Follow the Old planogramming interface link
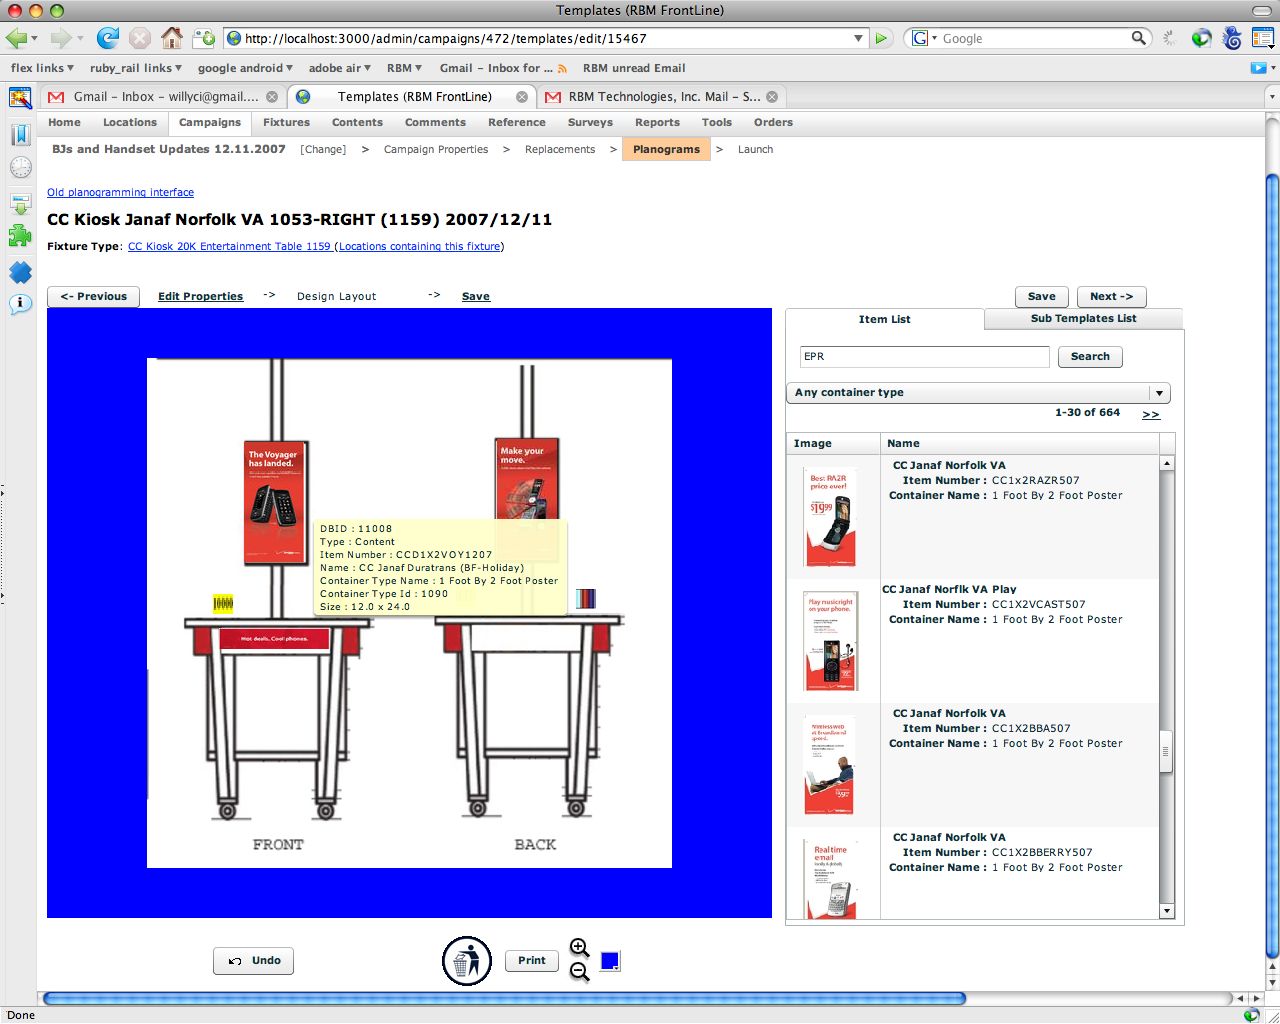Viewport: 1280px width, 1024px height. [x=120, y=192]
